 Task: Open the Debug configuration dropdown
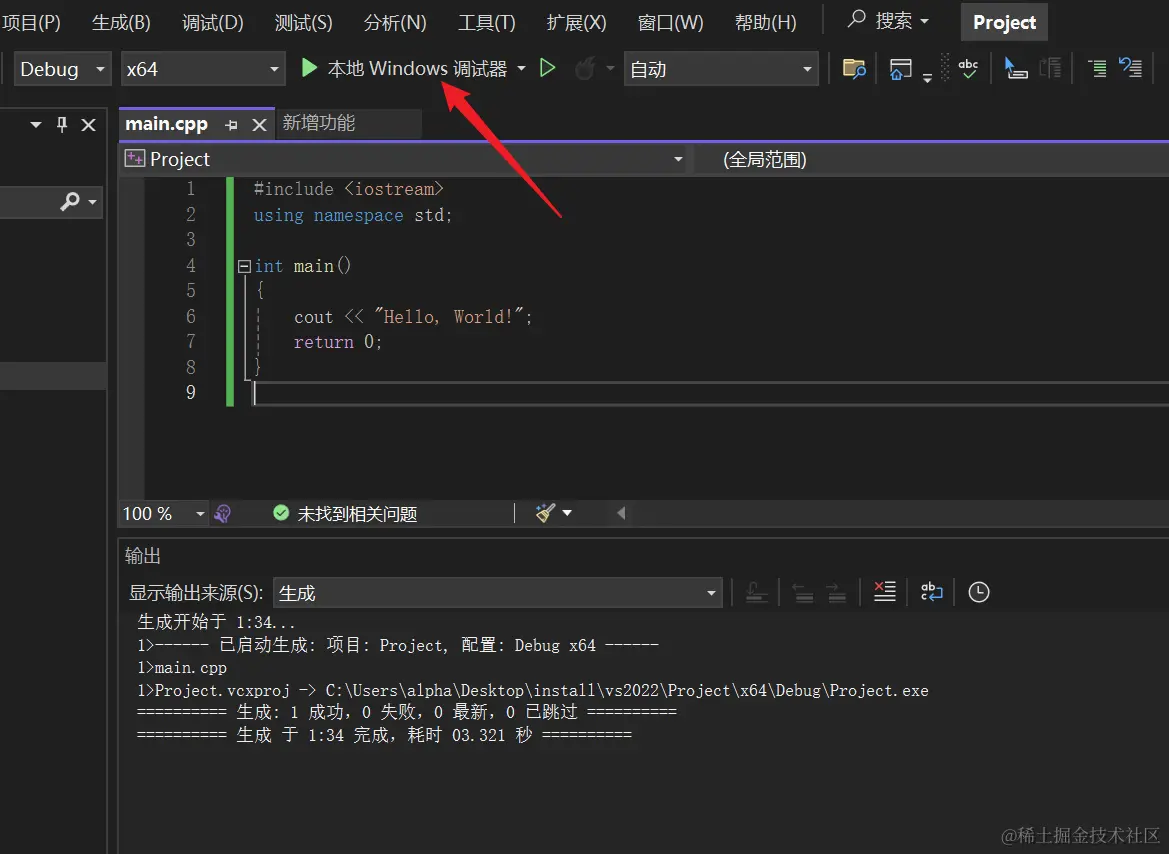click(x=63, y=69)
